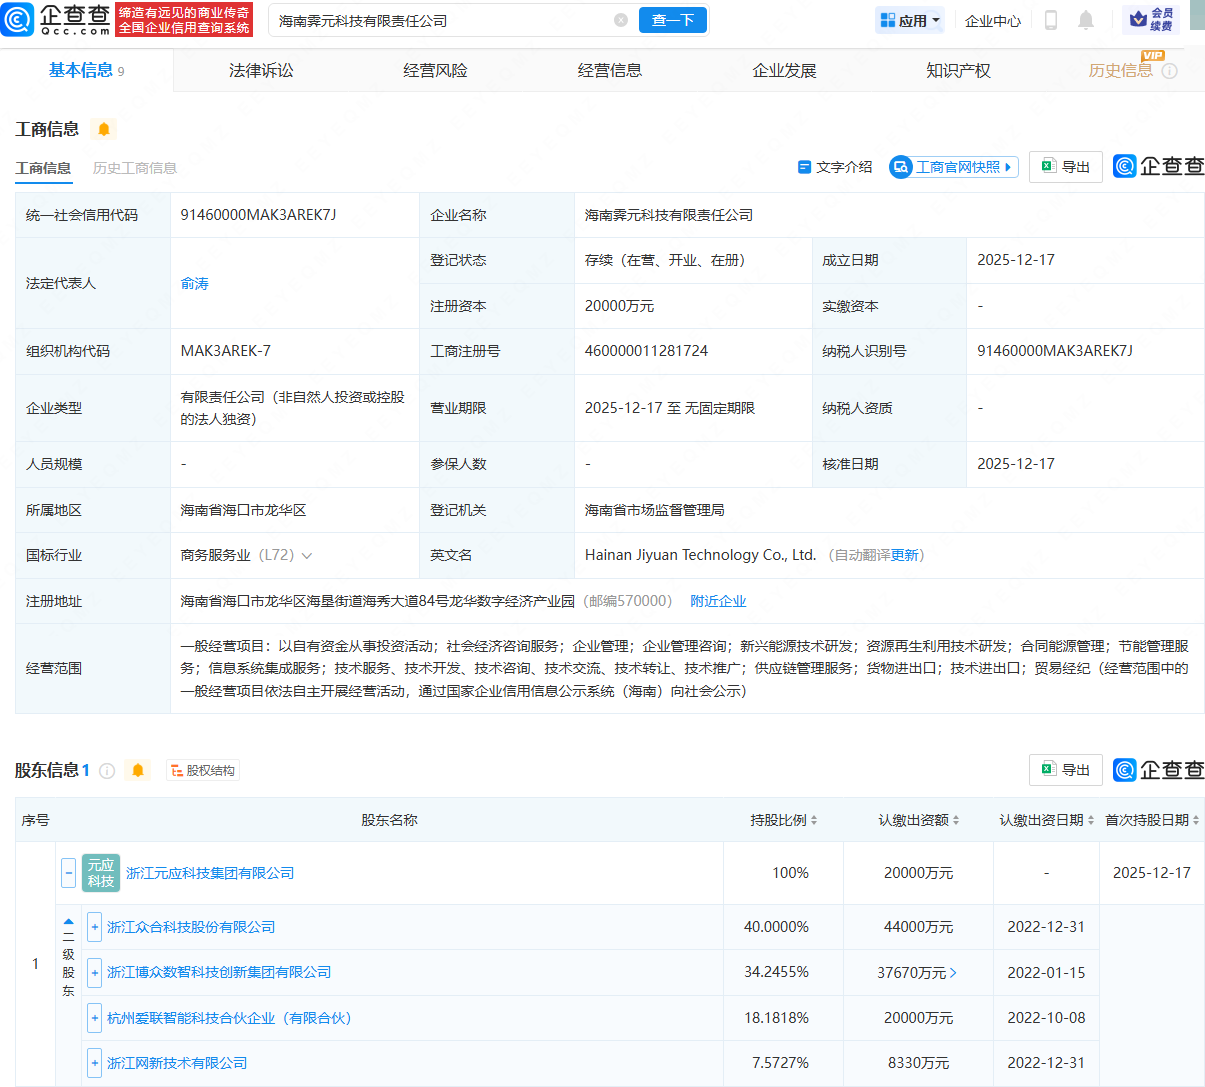Open the notification bell in the top bar
This screenshot has width=1205, height=1087.
tap(1086, 20)
